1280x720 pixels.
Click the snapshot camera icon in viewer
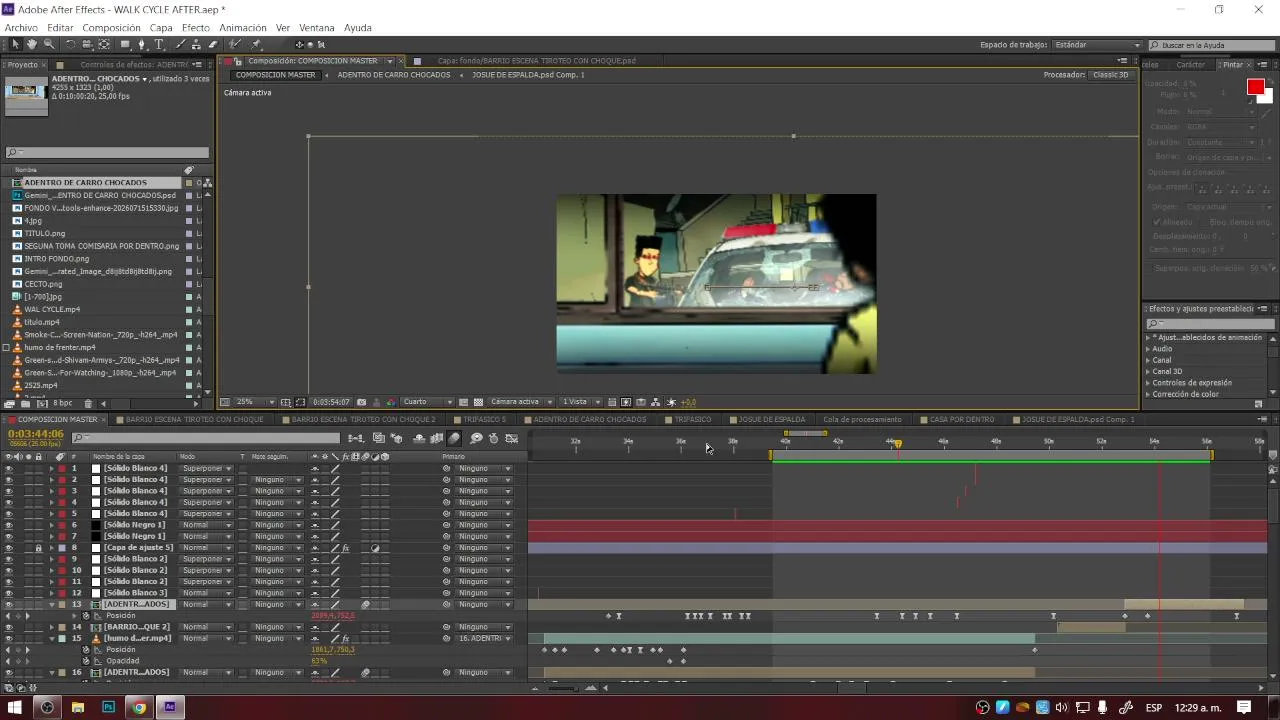point(362,402)
